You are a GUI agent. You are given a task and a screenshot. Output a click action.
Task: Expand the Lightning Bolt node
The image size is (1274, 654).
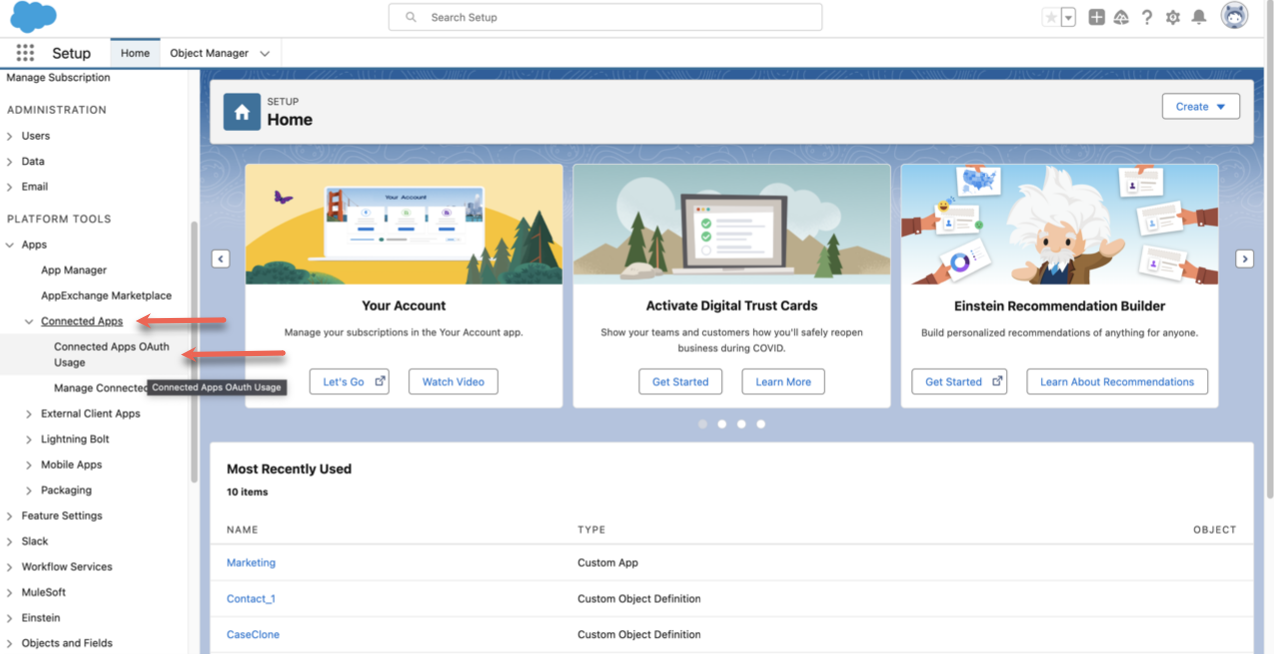[29, 440]
